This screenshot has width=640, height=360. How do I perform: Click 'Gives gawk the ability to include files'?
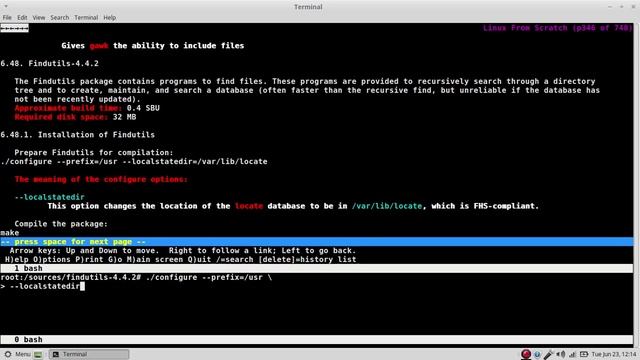(x=153, y=46)
